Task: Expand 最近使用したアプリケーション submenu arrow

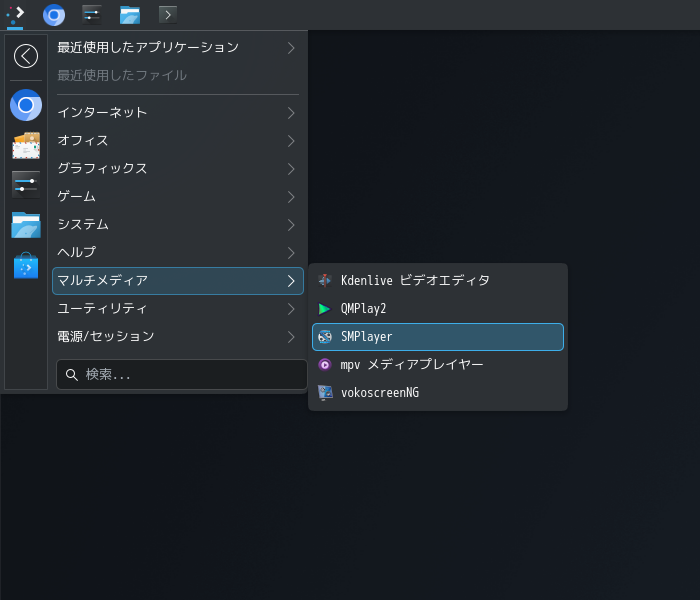Action: tap(291, 47)
